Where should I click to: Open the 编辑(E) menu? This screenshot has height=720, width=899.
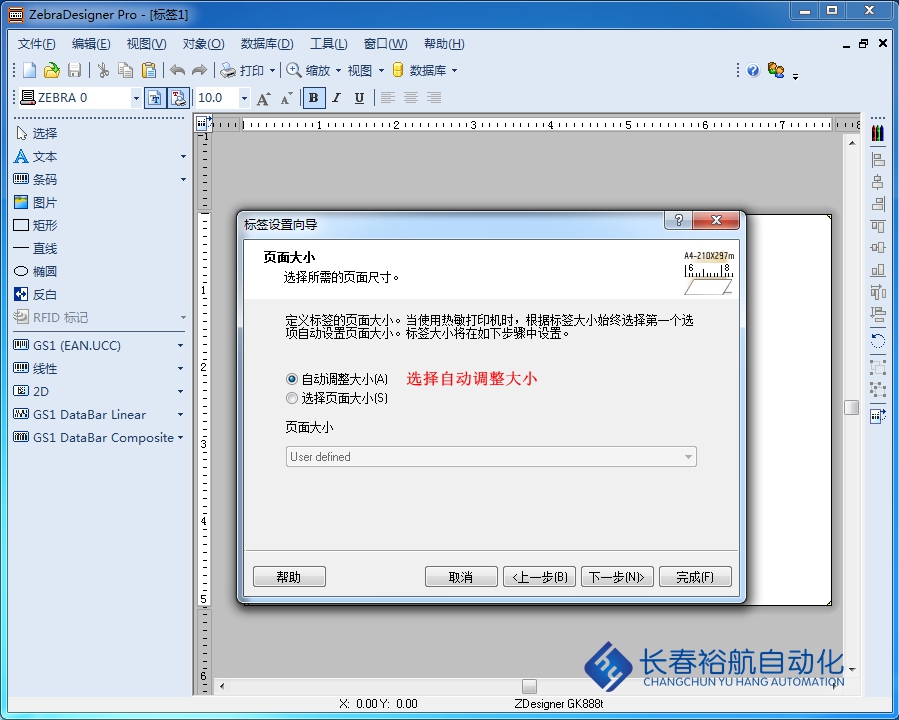point(91,44)
